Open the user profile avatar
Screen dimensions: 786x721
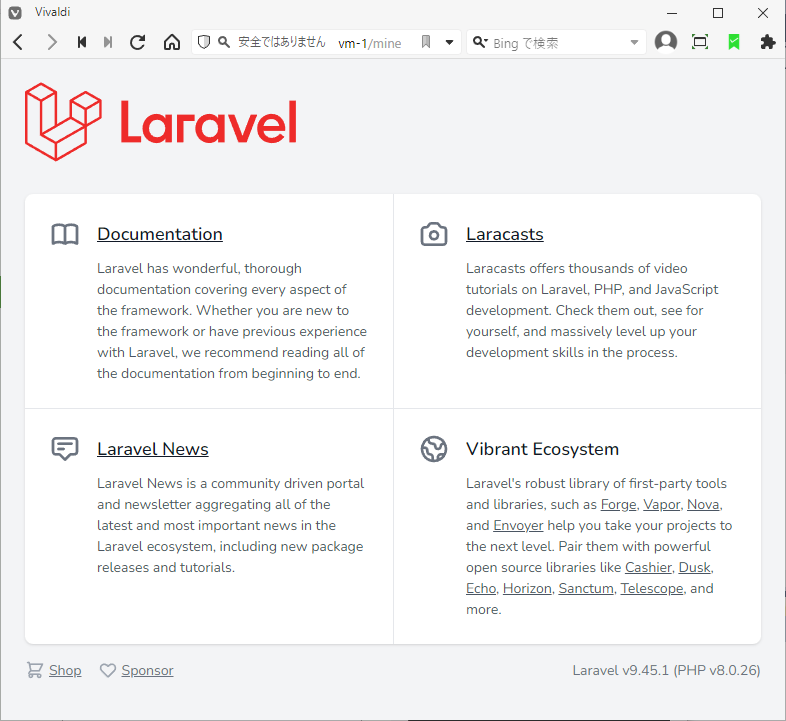(666, 42)
